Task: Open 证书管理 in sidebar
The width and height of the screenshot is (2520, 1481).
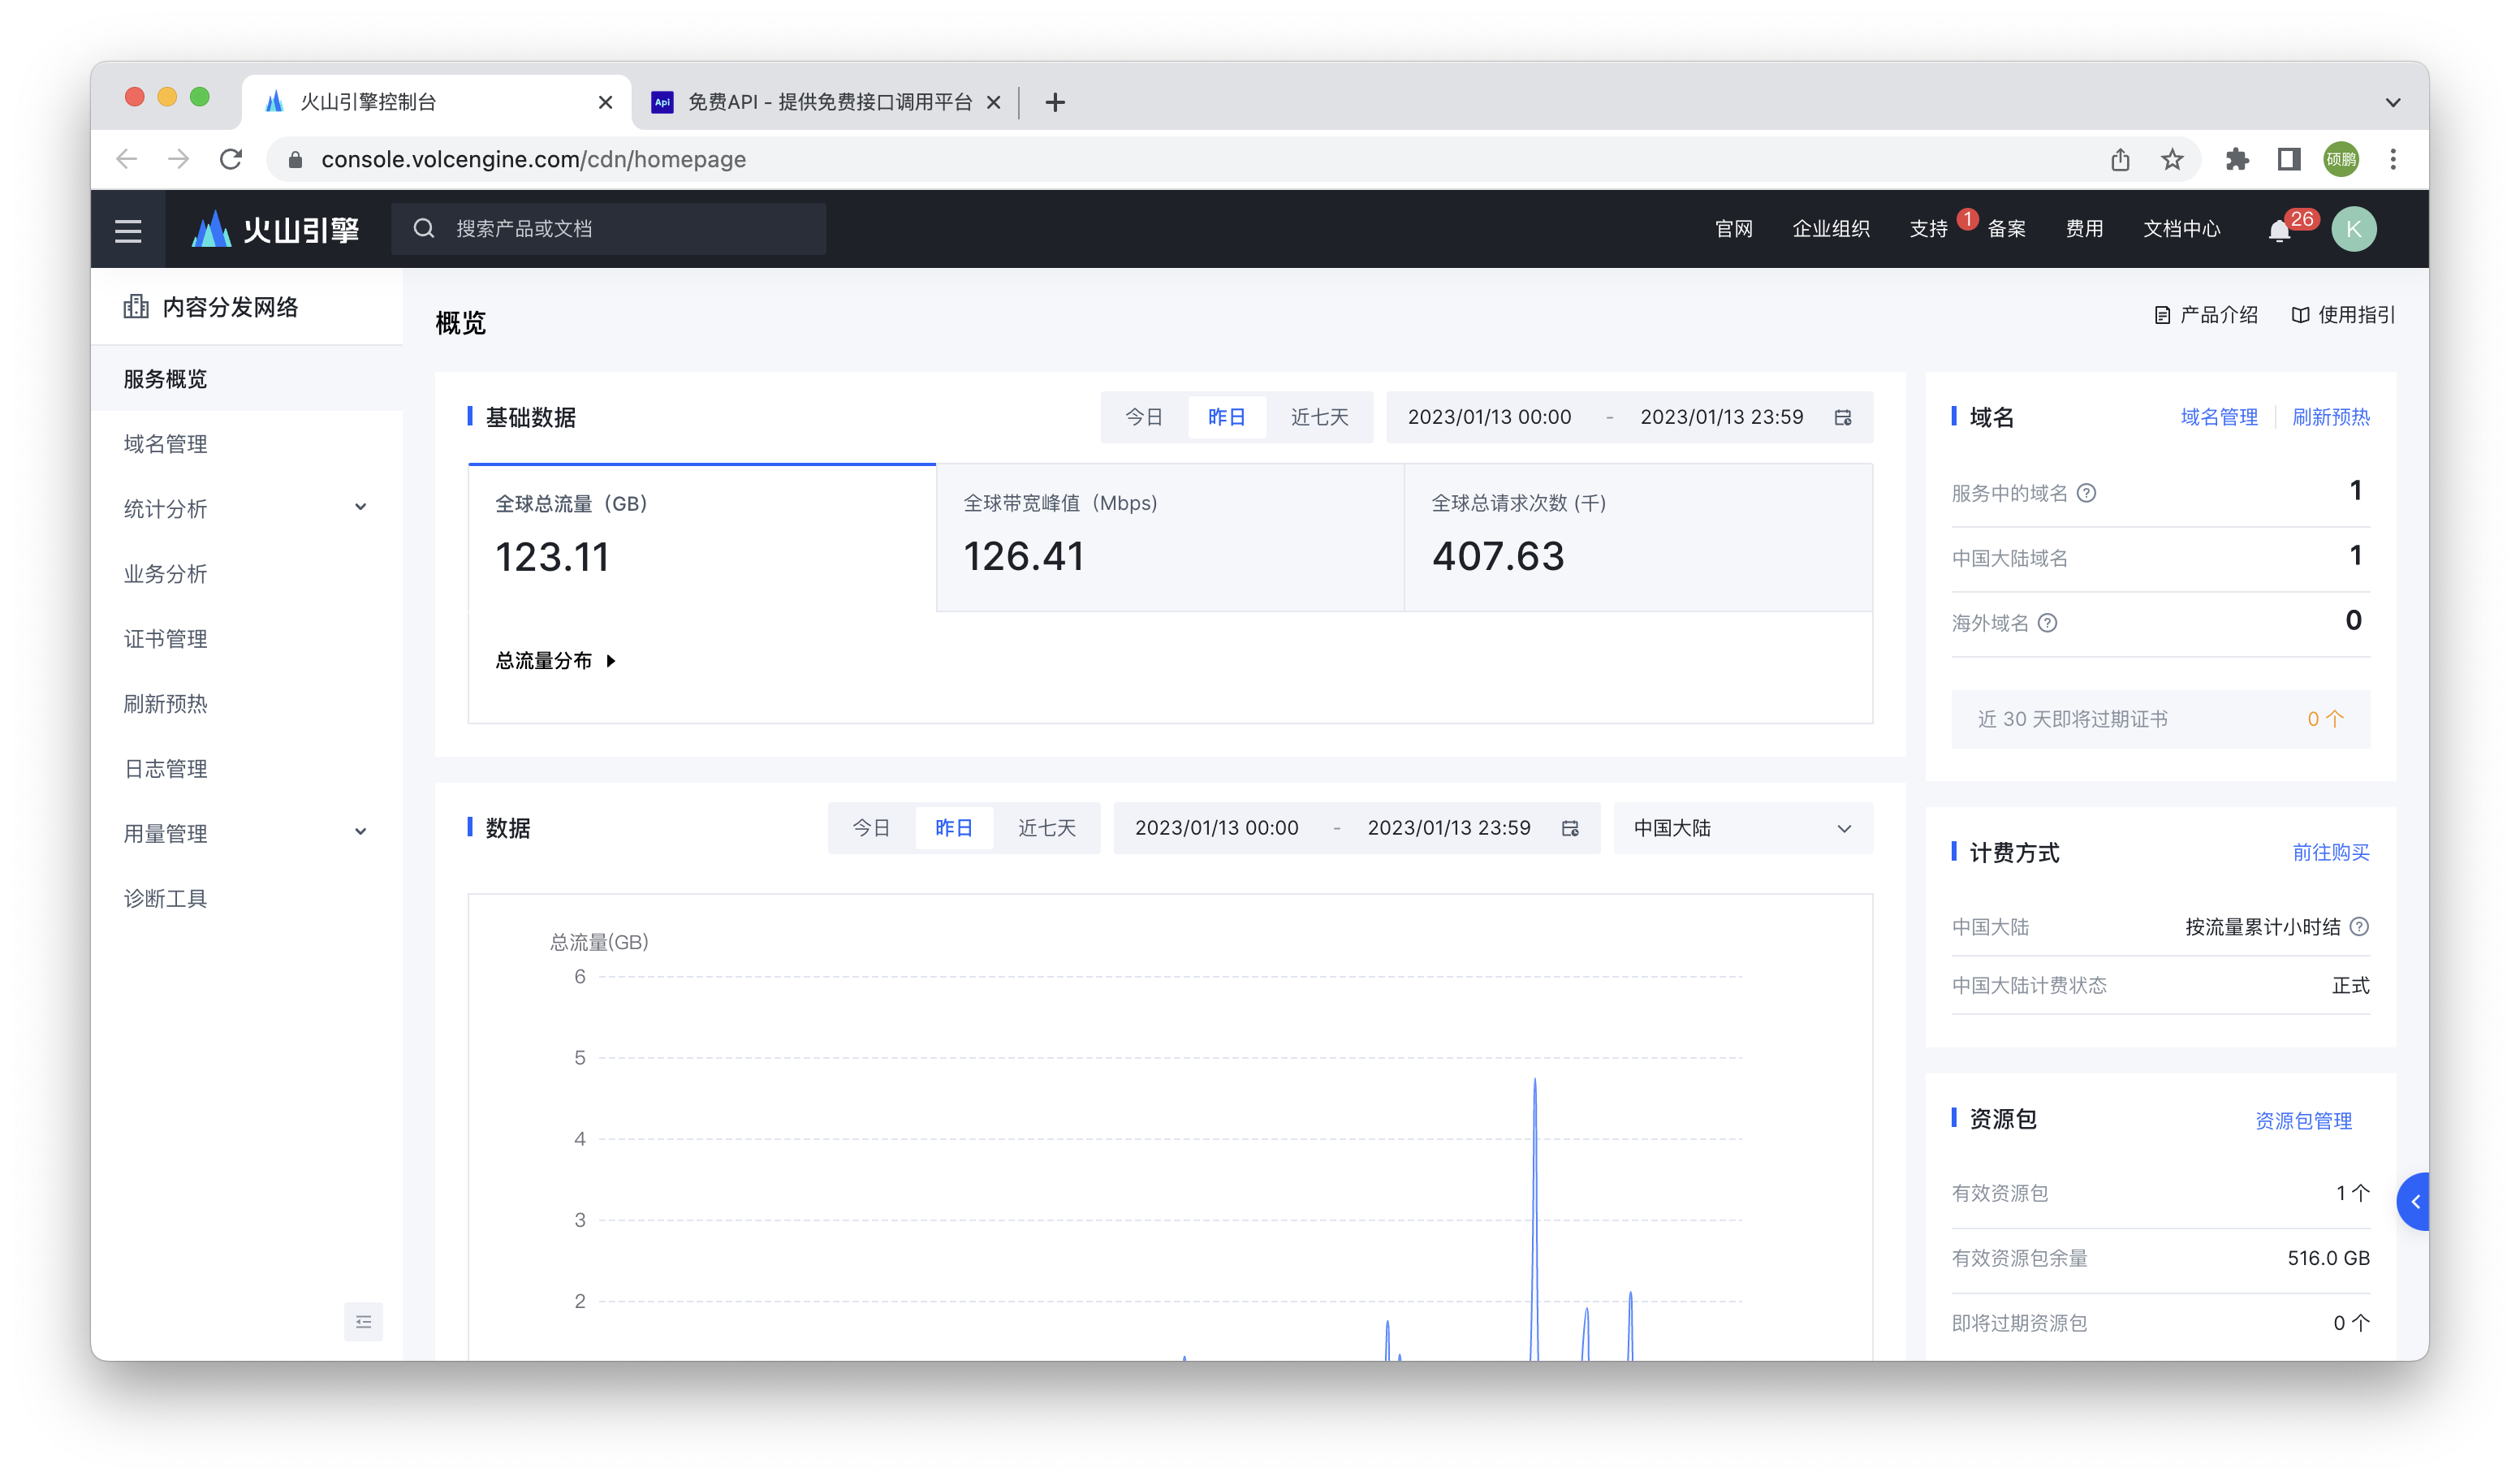Action: [247, 638]
